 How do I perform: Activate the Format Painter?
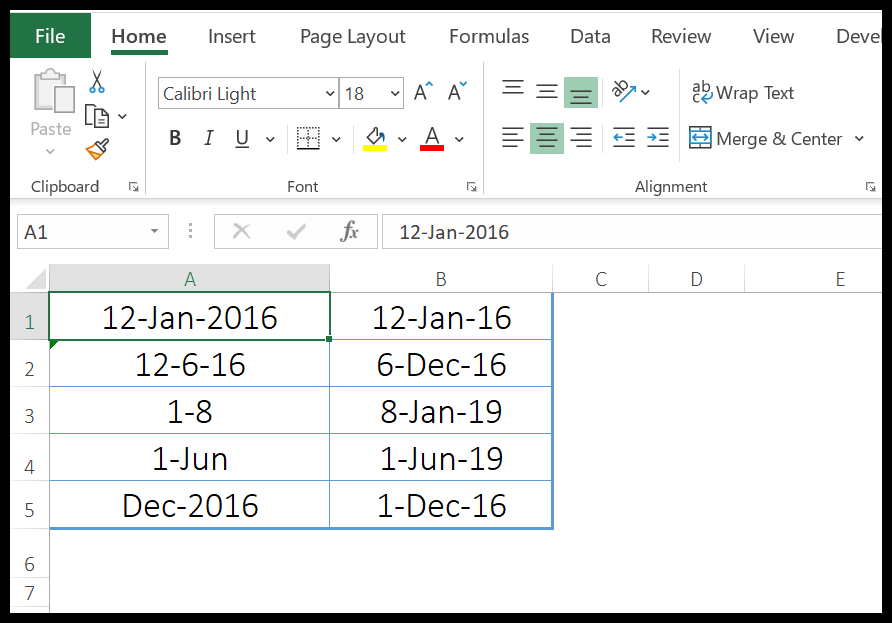coord(97,148)
